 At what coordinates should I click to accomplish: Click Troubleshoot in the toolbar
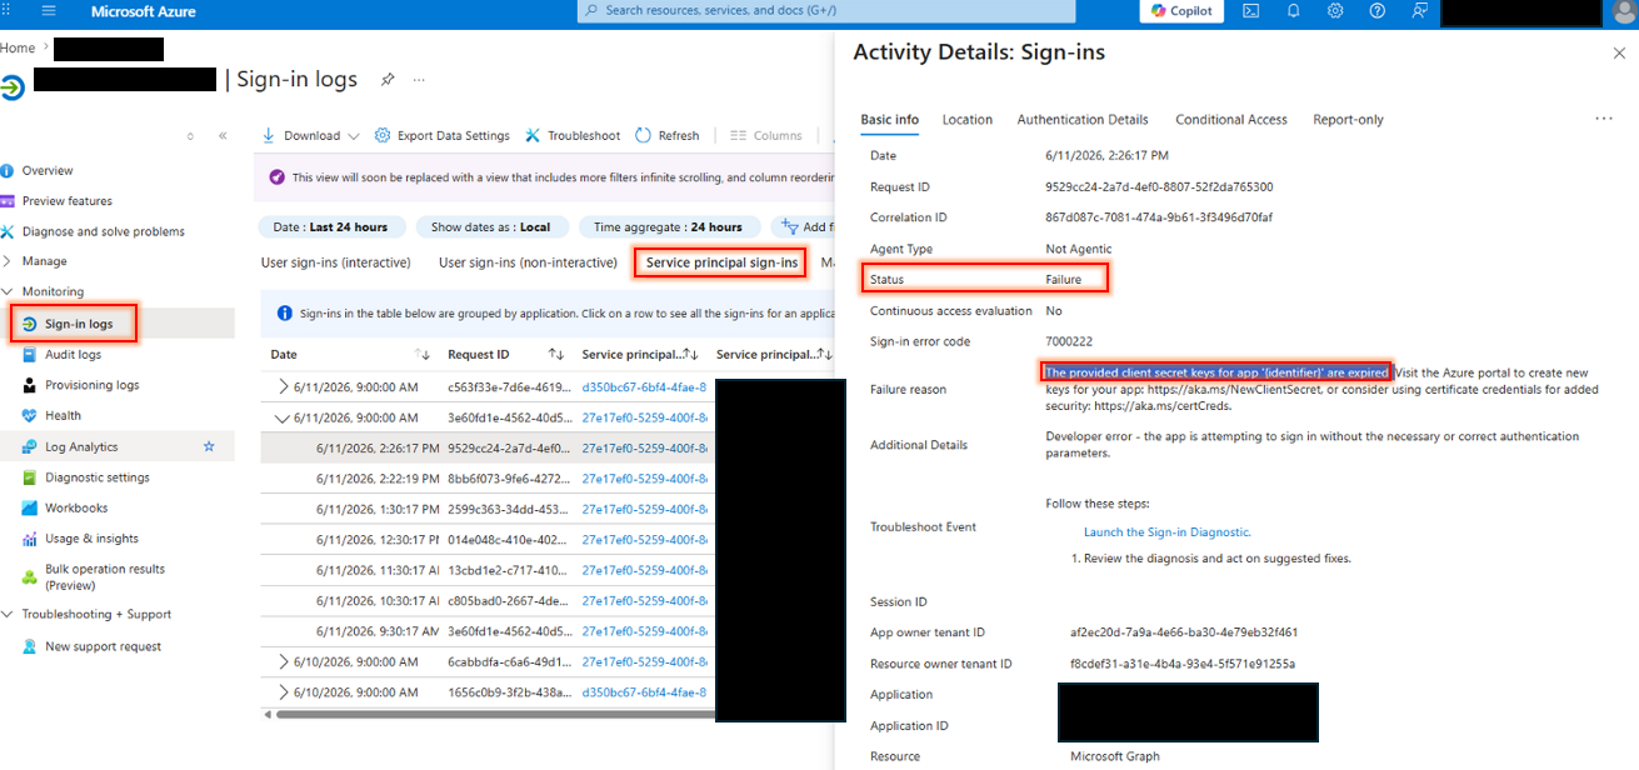click(573, 136)
